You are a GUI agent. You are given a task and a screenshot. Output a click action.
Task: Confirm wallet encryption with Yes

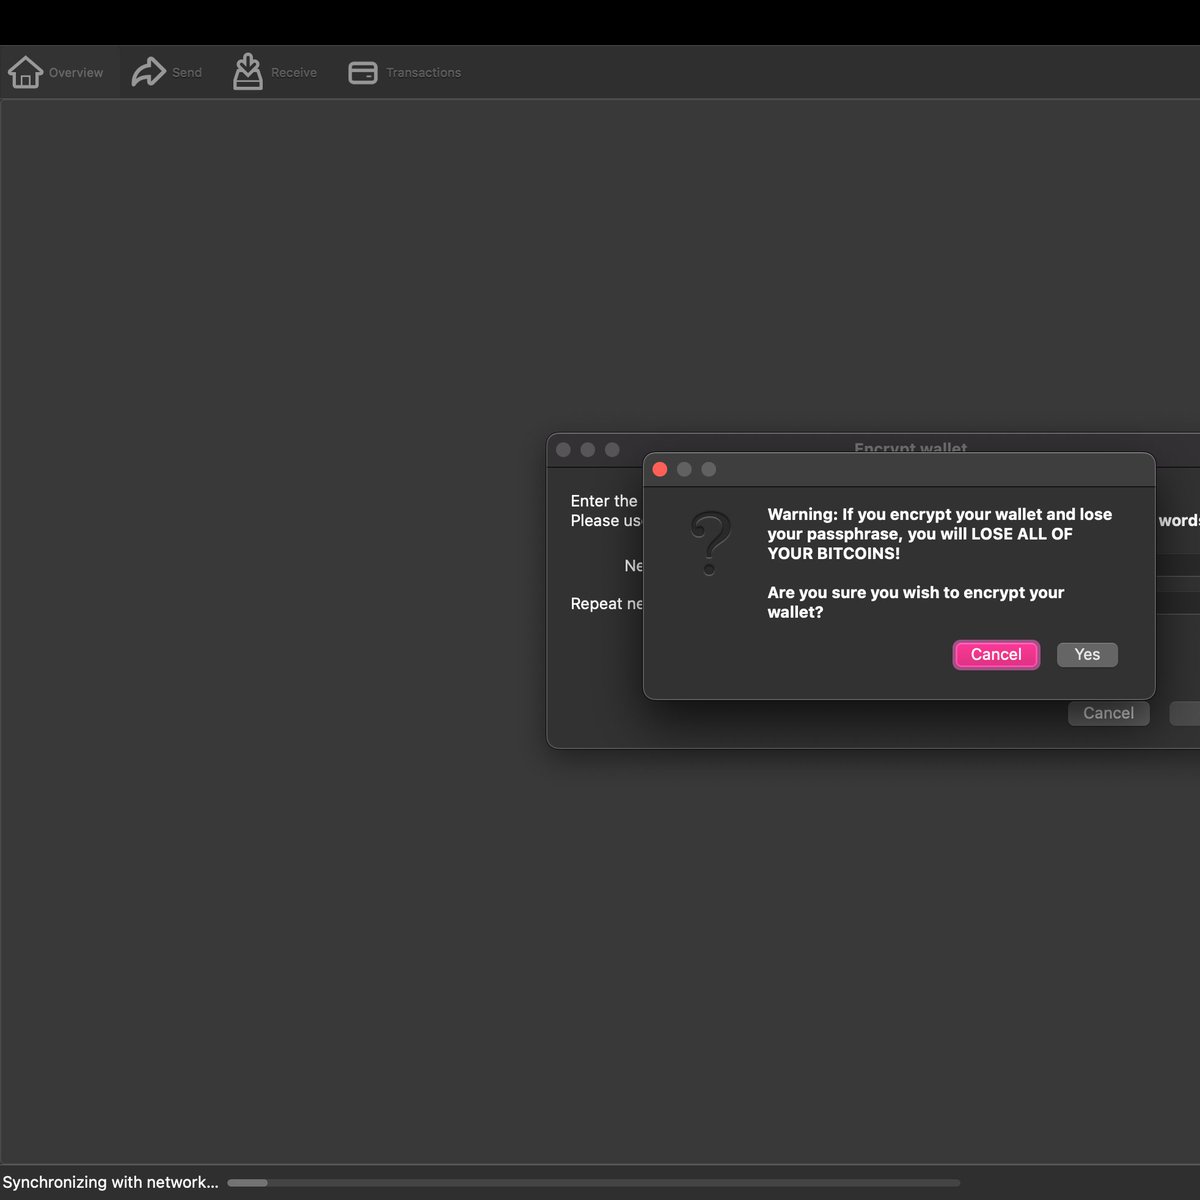pos(1087,655)
